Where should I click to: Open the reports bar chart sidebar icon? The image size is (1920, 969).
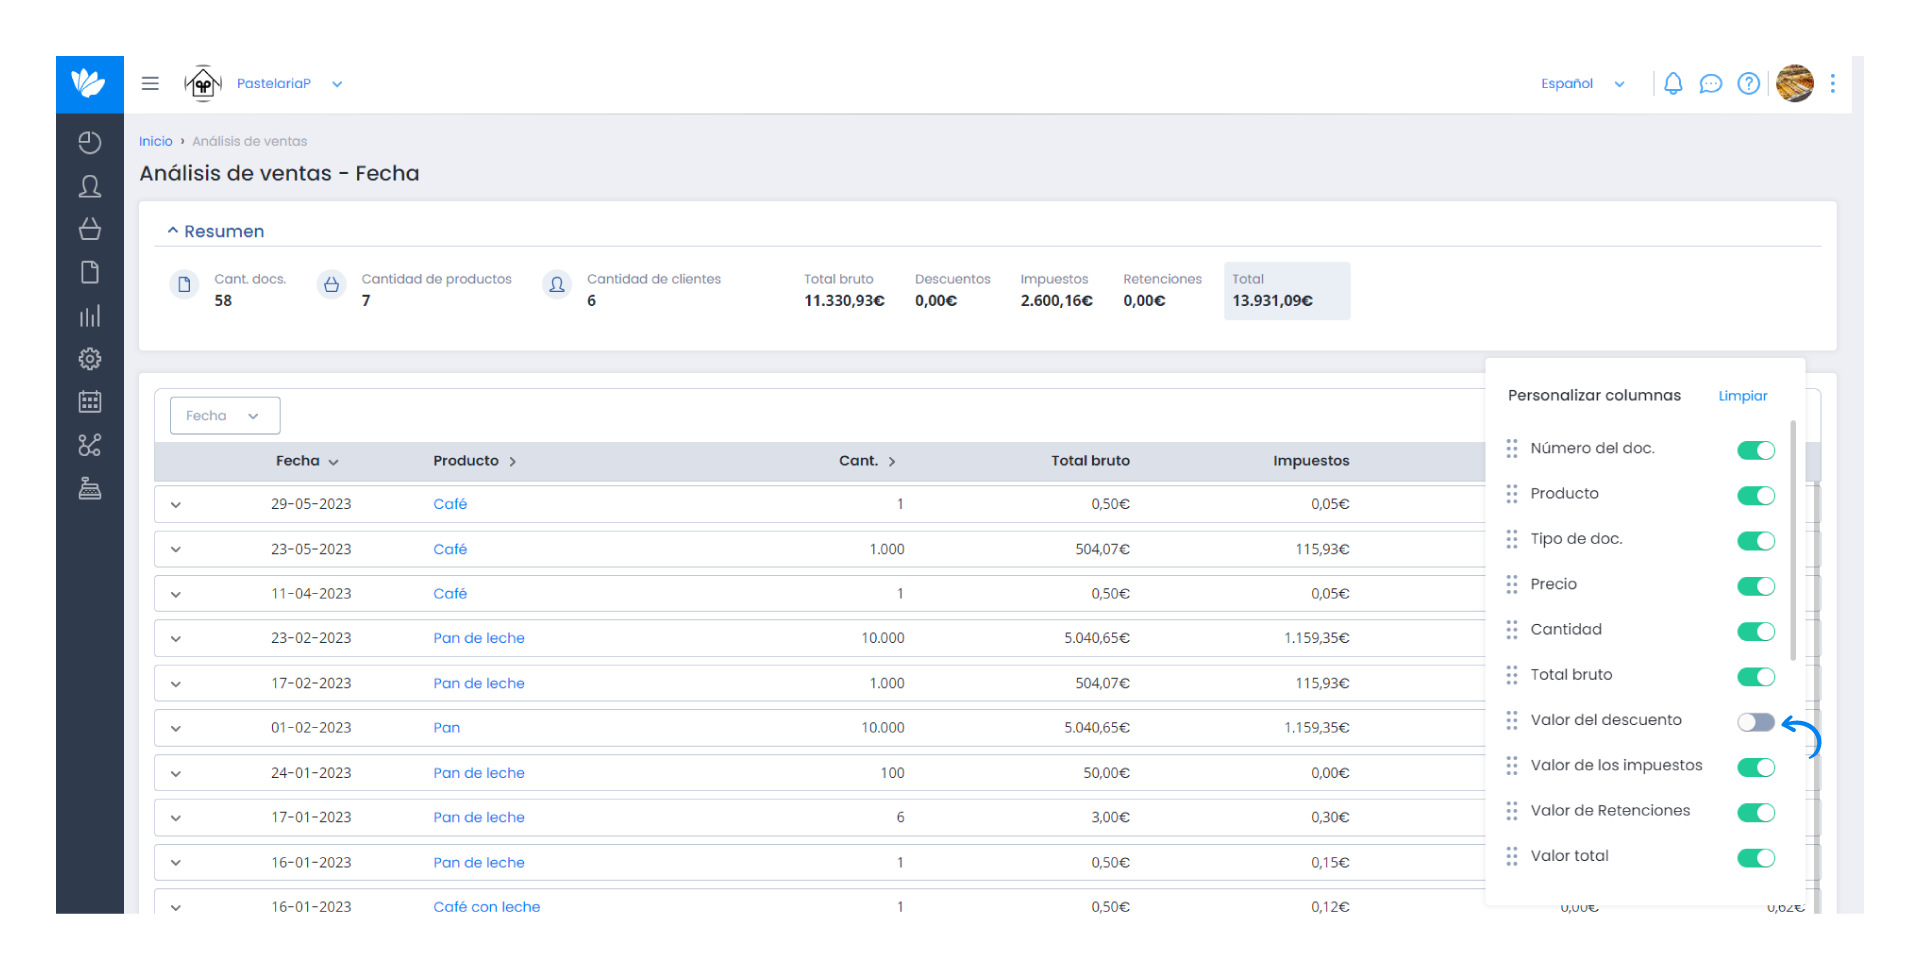coord(90,316)
